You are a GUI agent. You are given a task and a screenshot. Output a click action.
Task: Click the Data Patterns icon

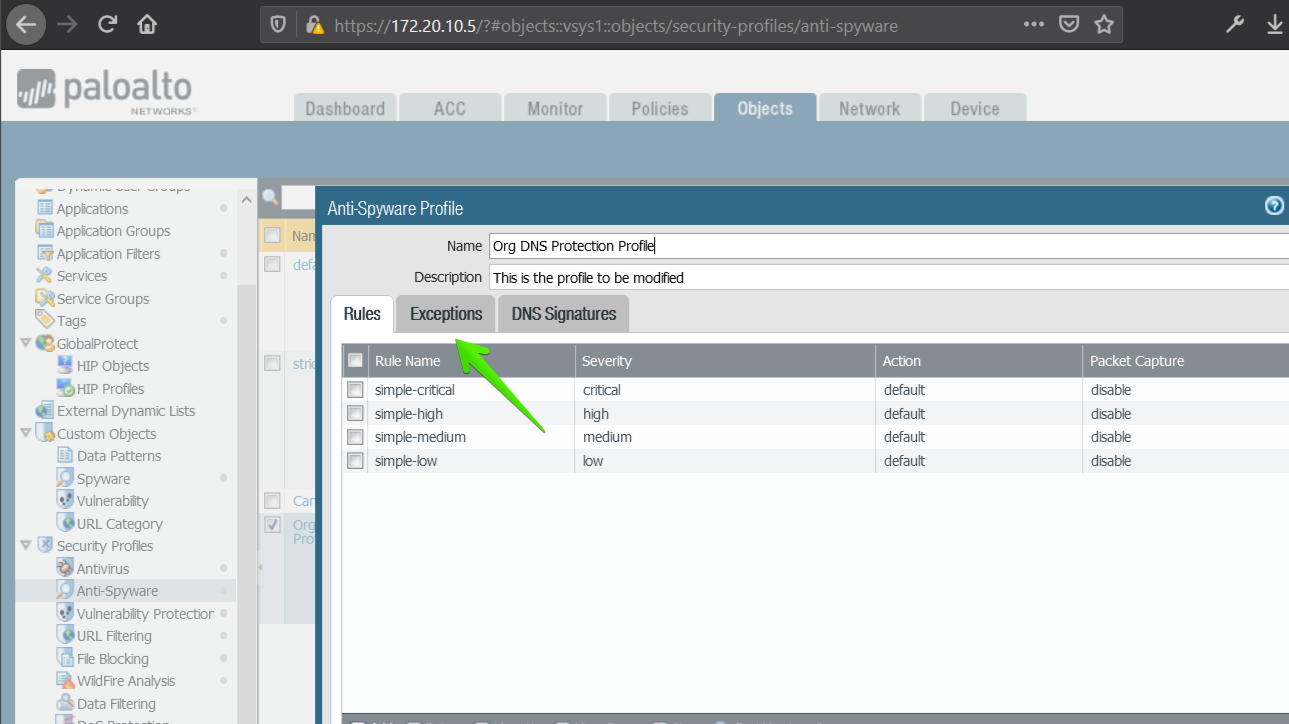(x=65, y=455)
